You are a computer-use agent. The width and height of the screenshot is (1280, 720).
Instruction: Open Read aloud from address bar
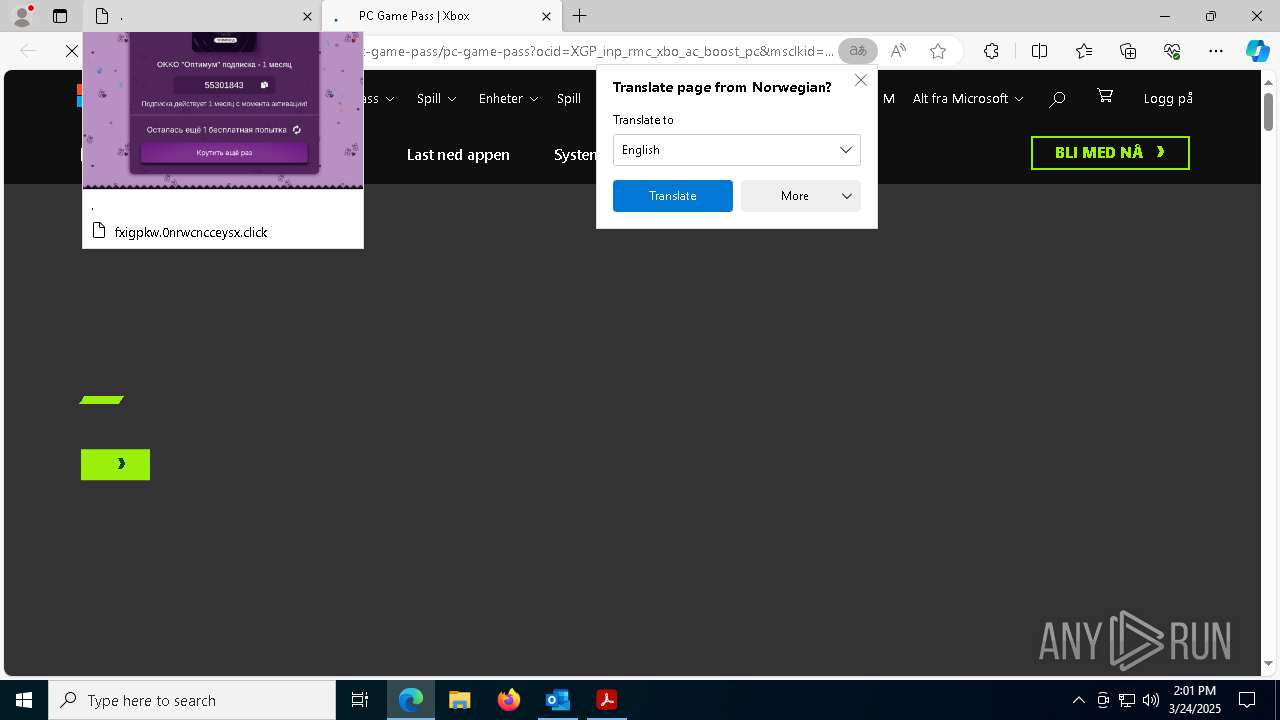(x=898, y=51)
